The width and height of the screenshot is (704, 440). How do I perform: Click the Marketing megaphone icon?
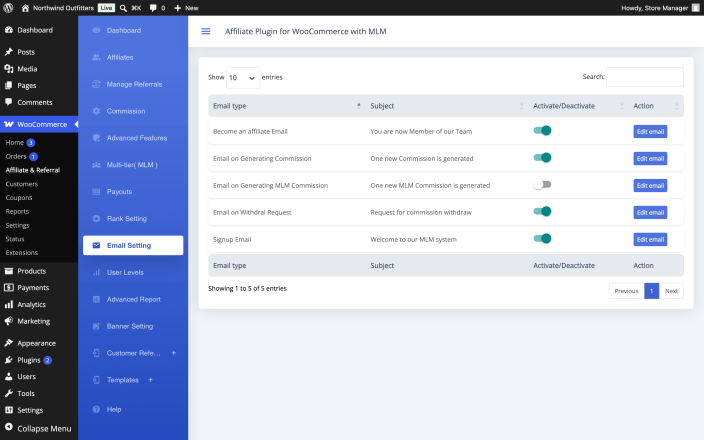pyautogui.click(x=9, y=321)
